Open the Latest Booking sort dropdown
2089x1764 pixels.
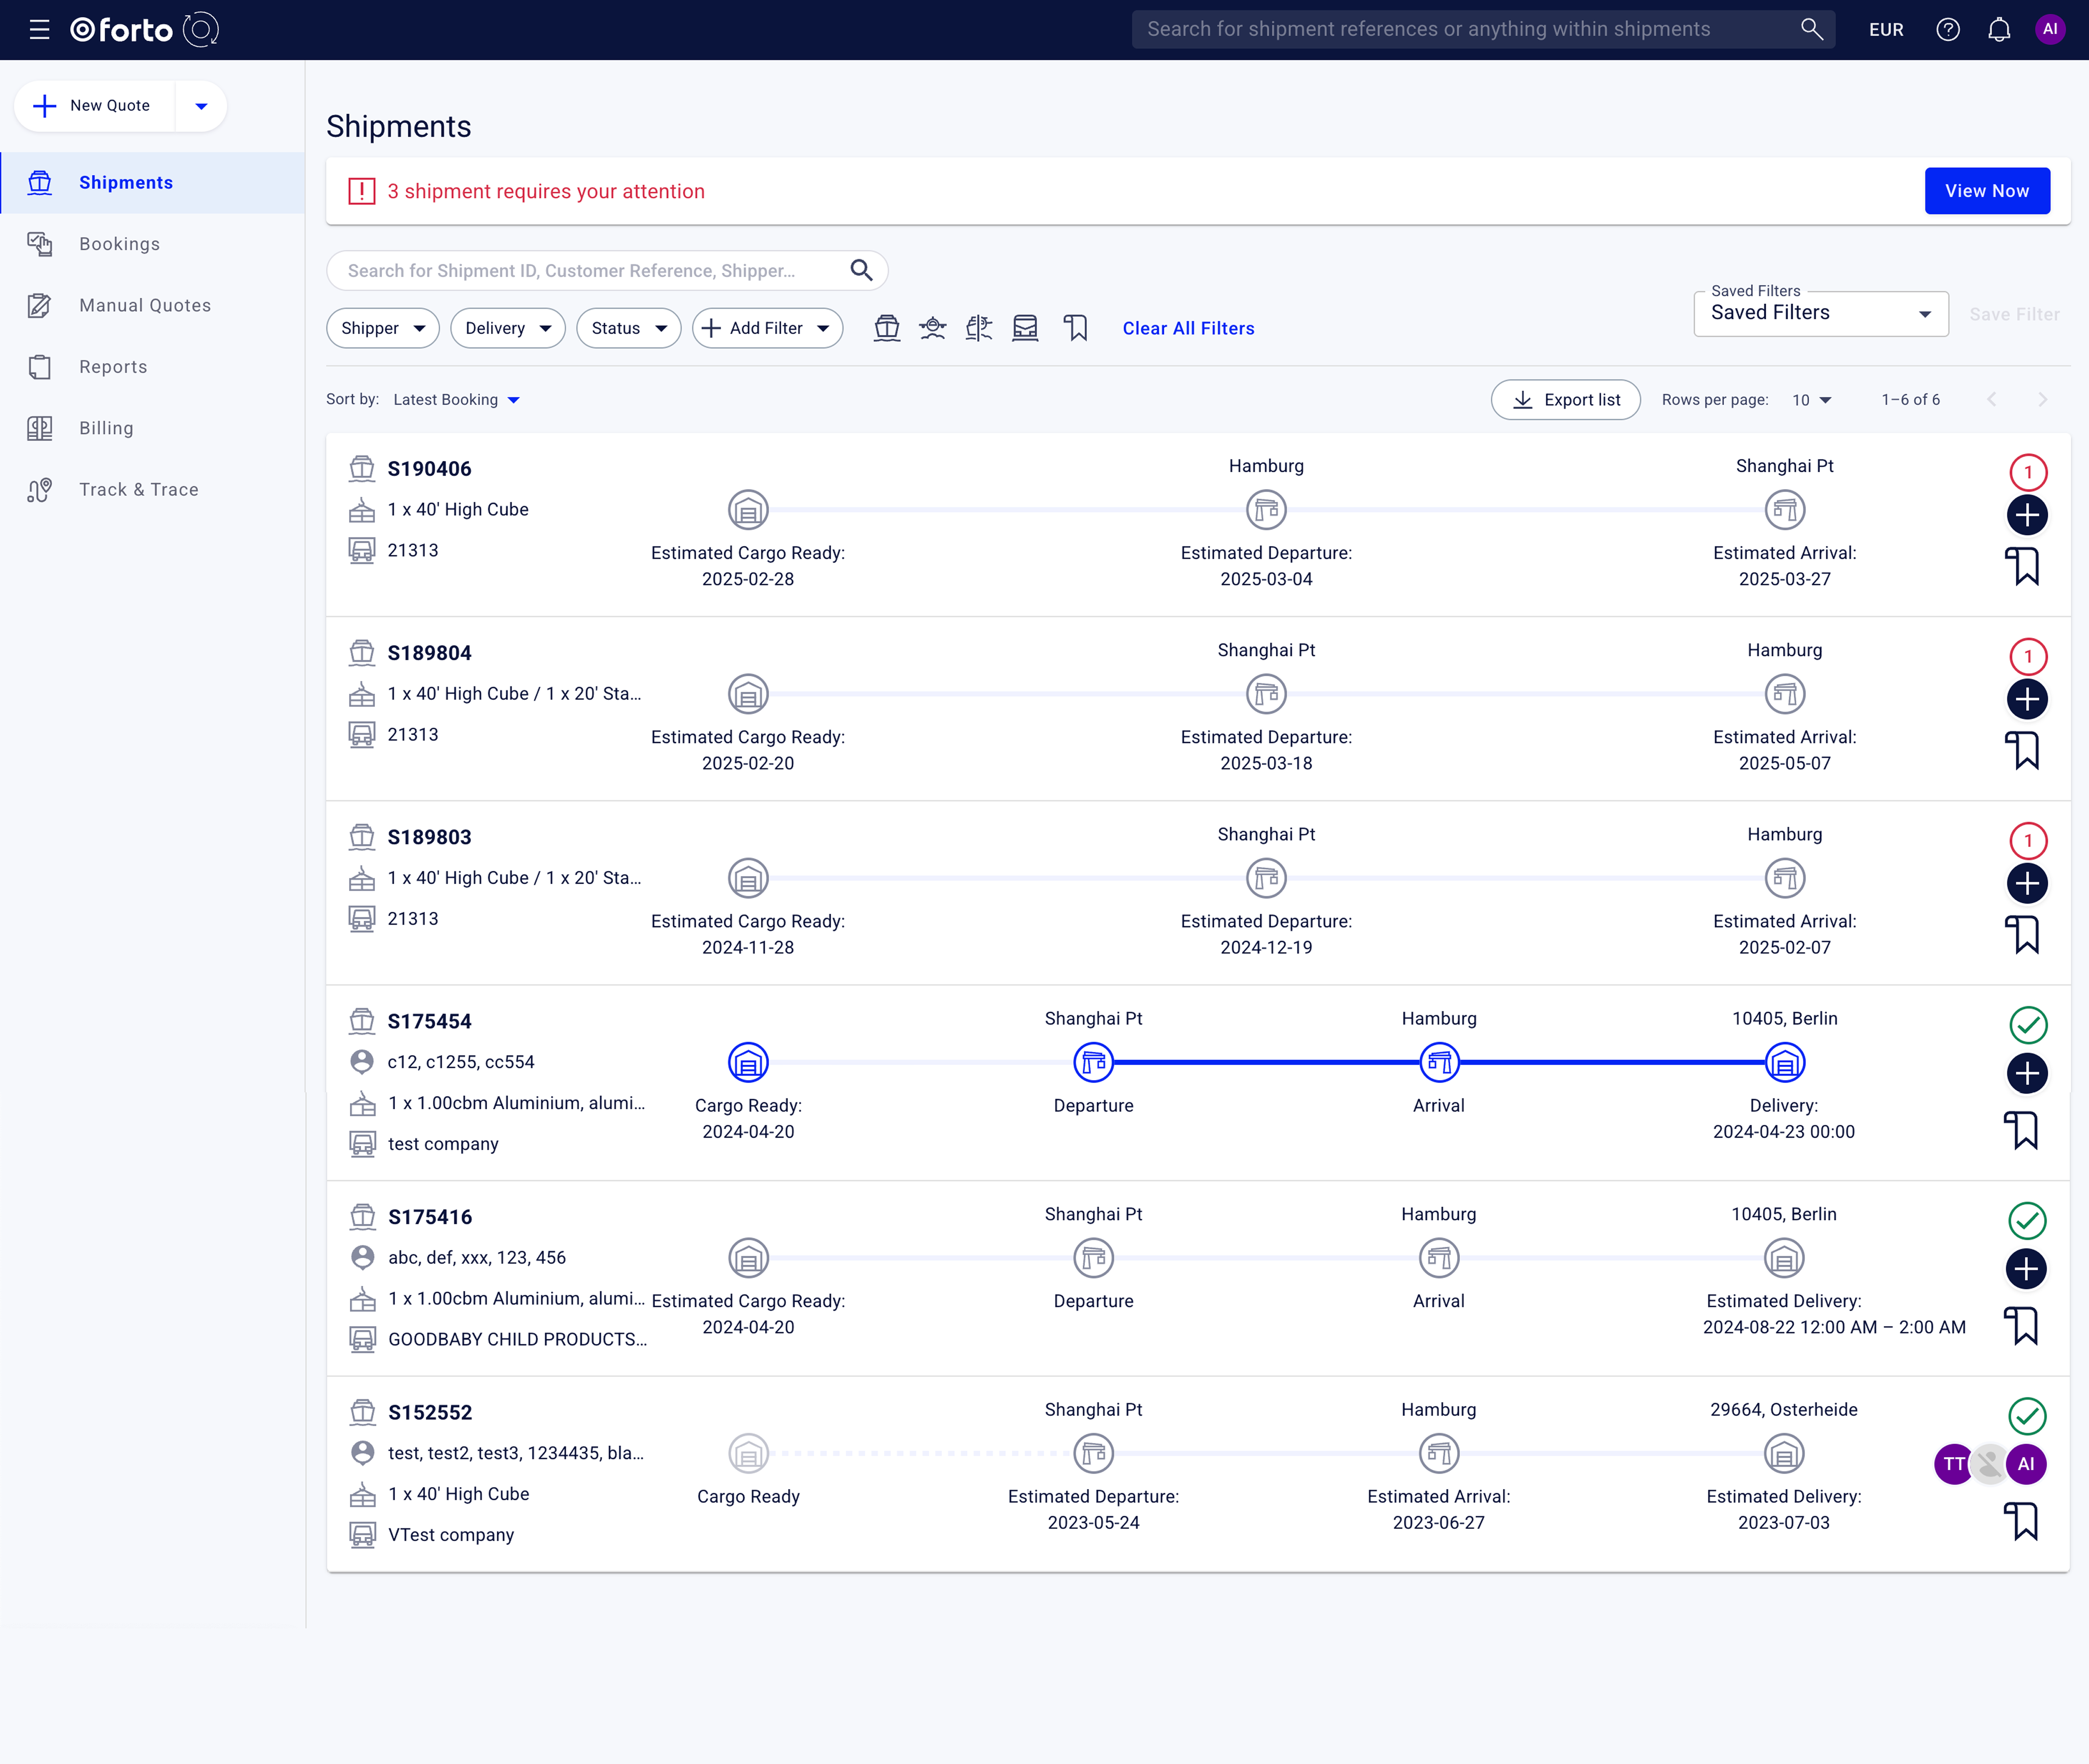pos(456,400)
